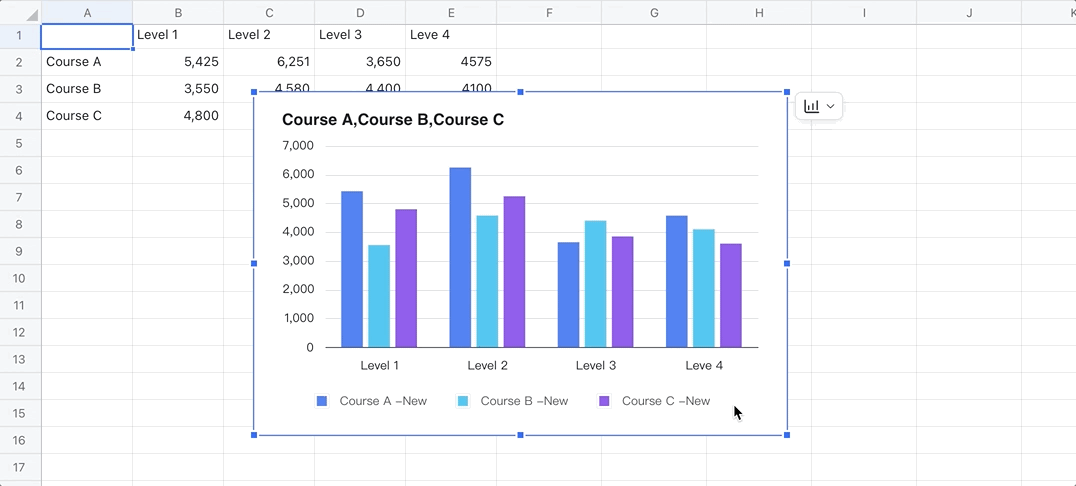Click the select-all corner of the sheet

20,12
